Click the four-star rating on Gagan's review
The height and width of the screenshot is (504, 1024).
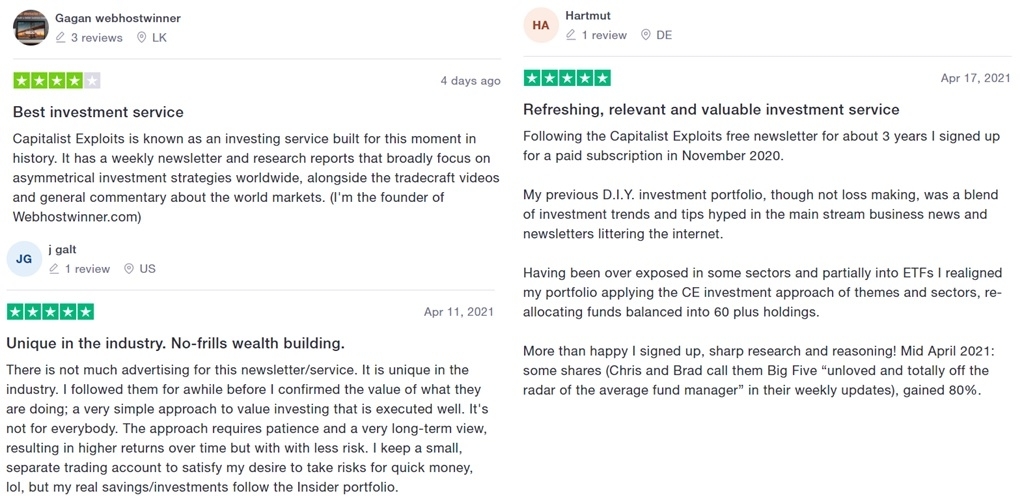[x=57, y=81]
